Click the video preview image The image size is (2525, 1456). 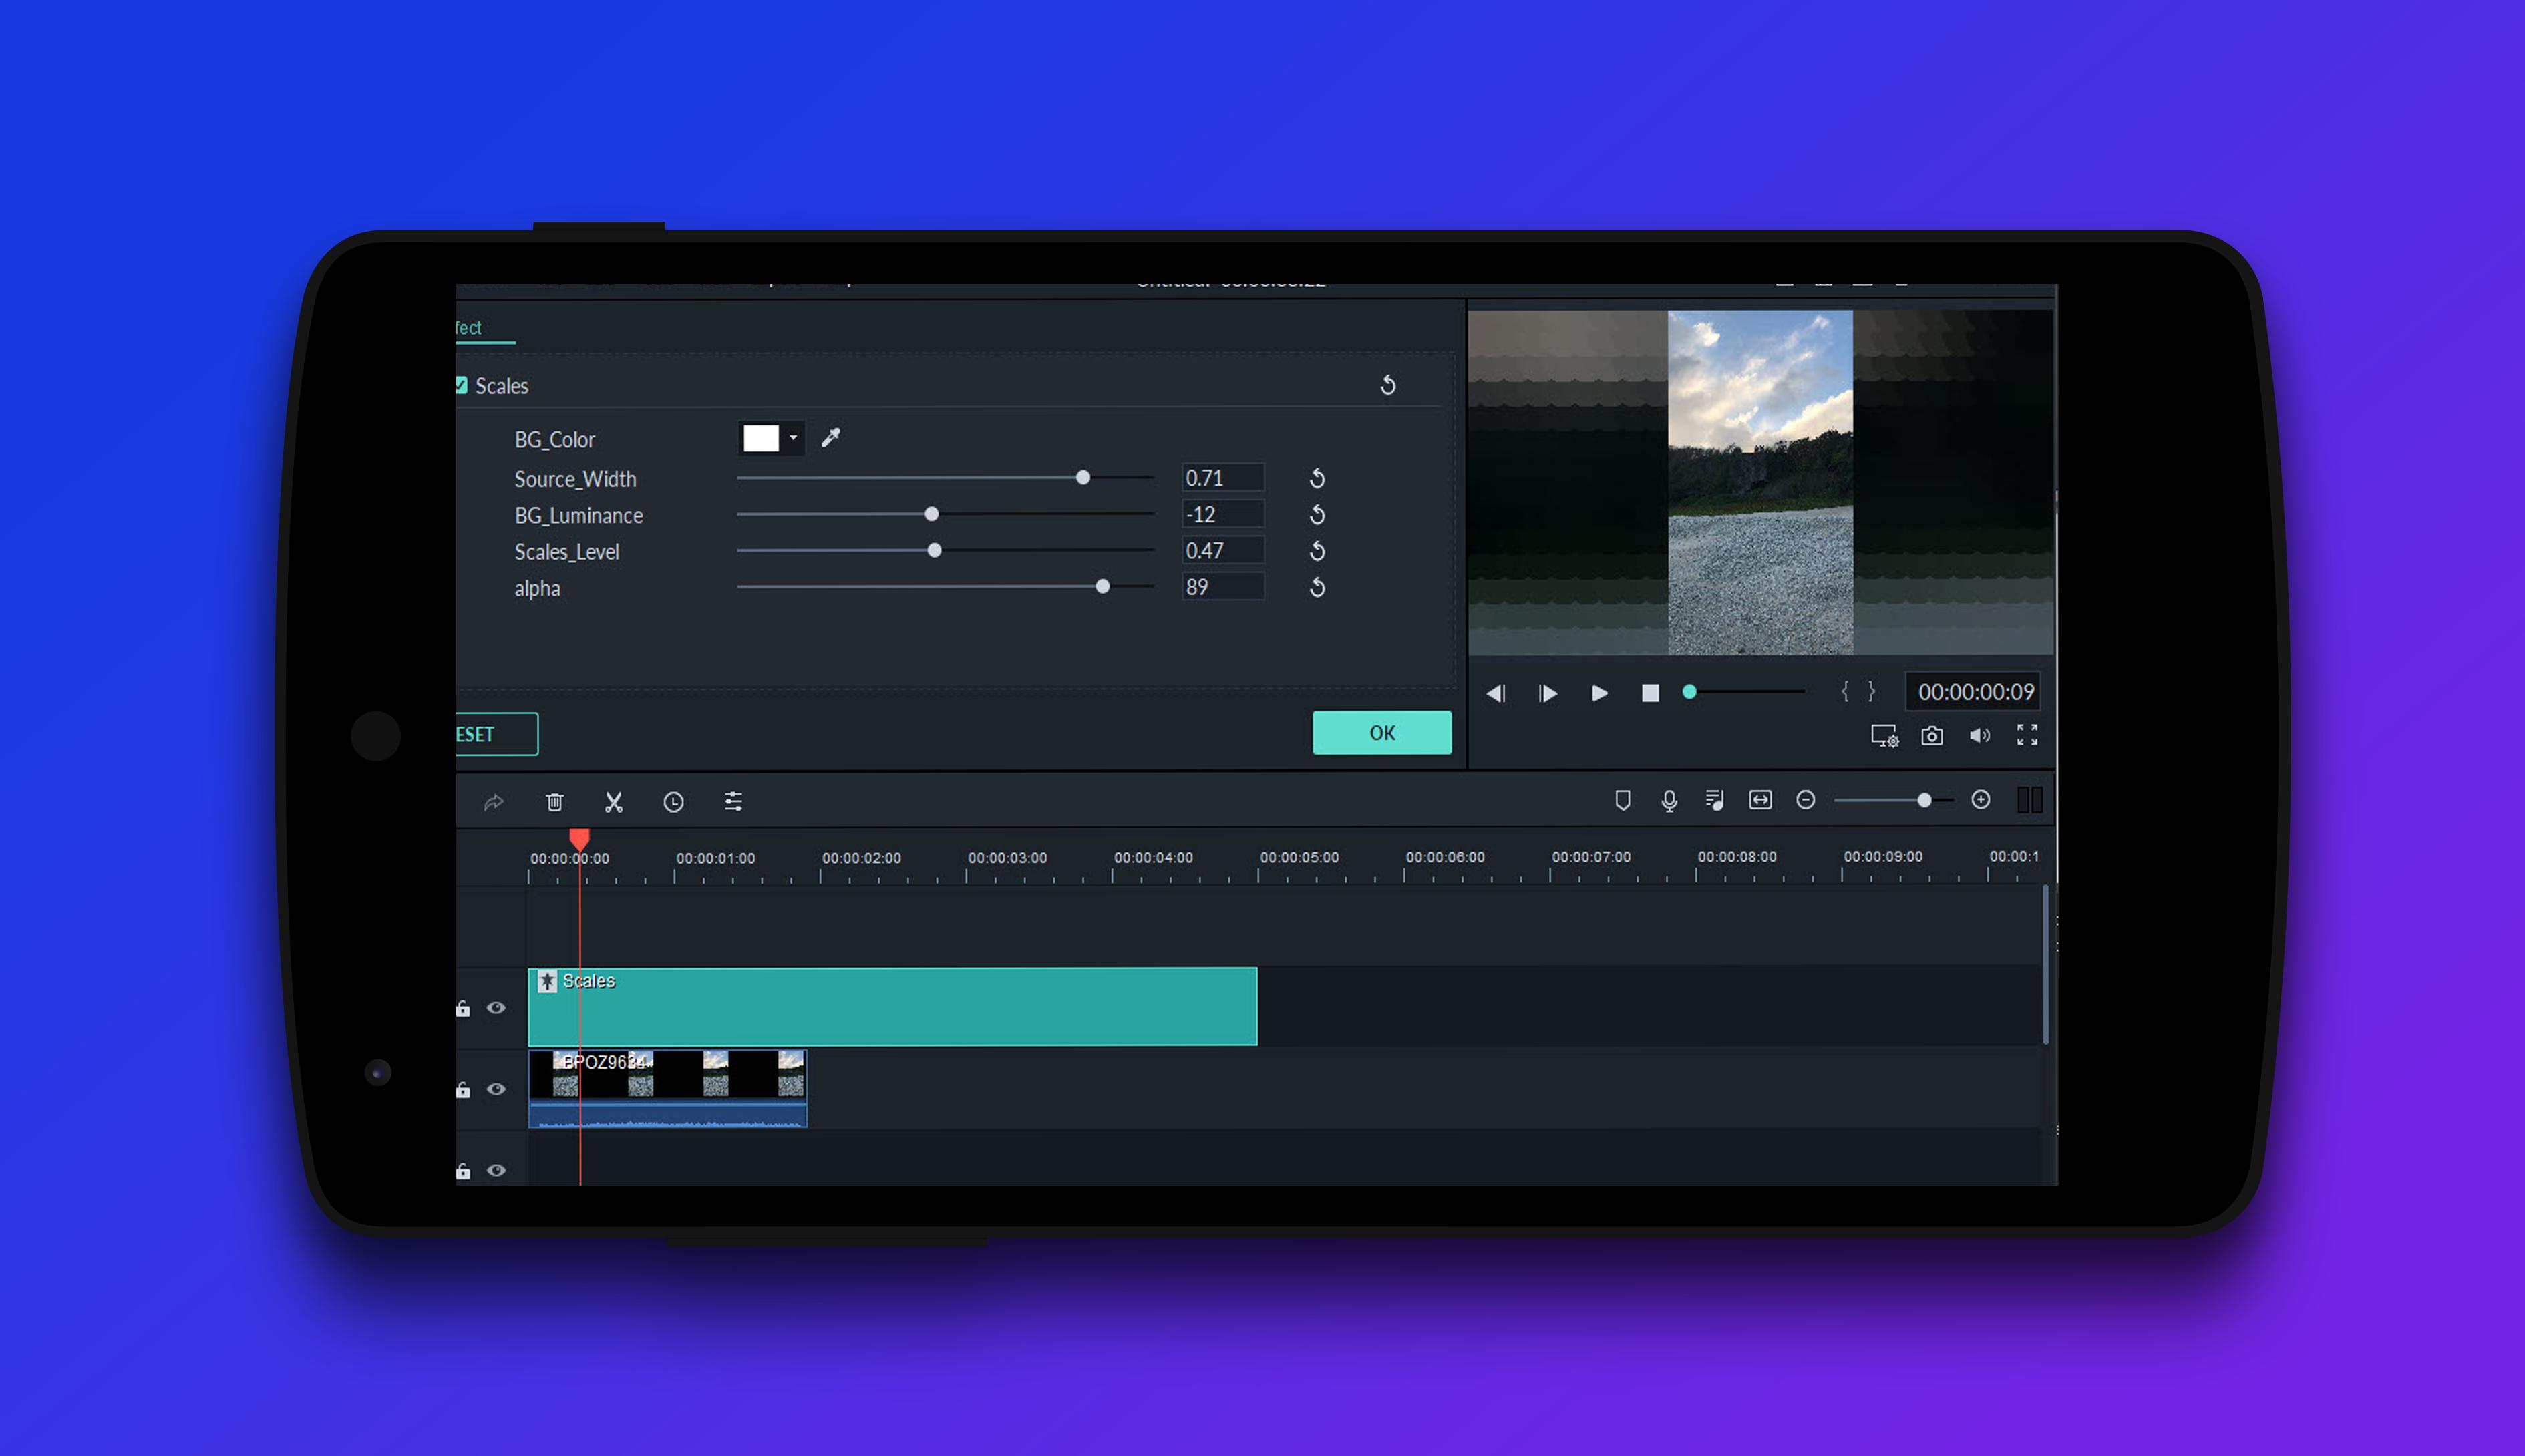pyautogui.click(x=1760, y=482)
